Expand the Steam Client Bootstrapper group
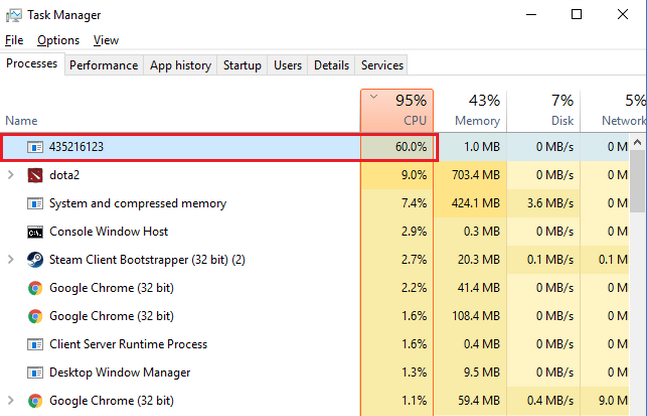Screen dimensions: 647x416 (x=10, y=260)
